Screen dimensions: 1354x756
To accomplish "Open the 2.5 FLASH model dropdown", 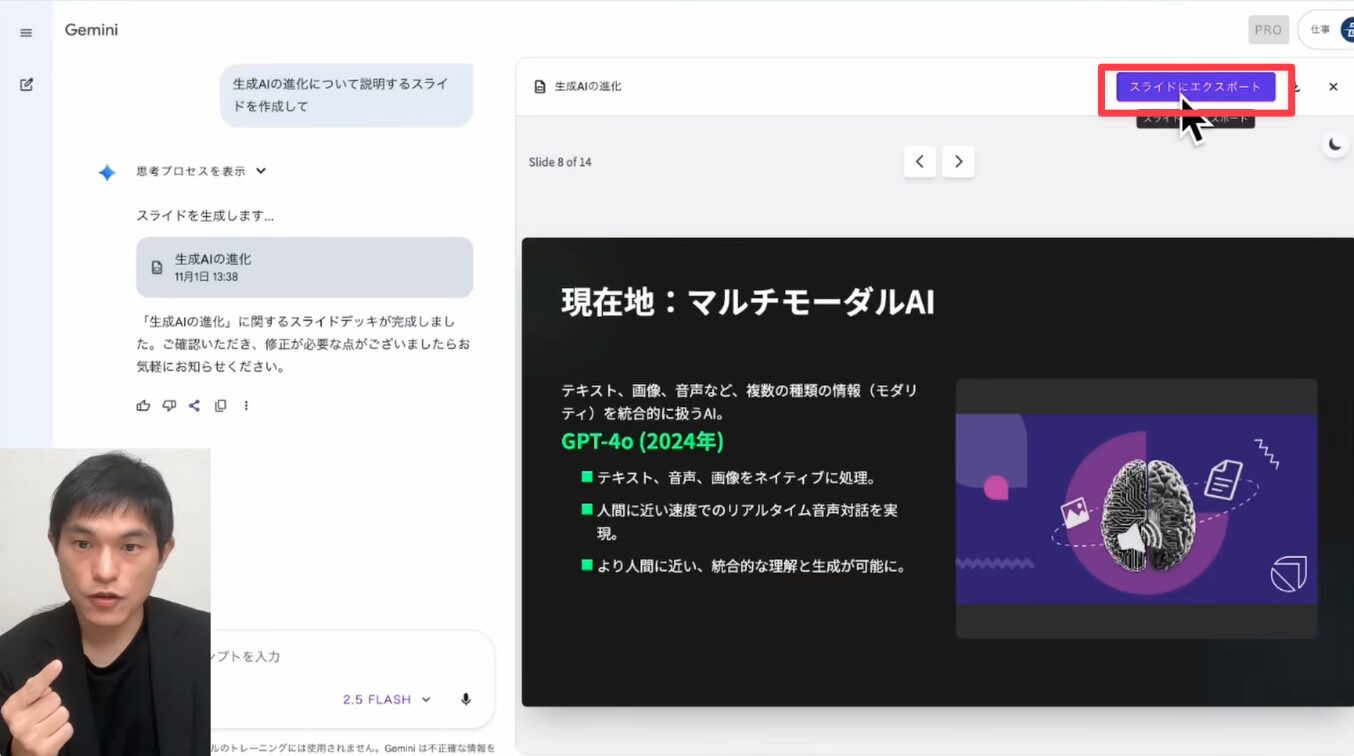I will pos(386,699).
